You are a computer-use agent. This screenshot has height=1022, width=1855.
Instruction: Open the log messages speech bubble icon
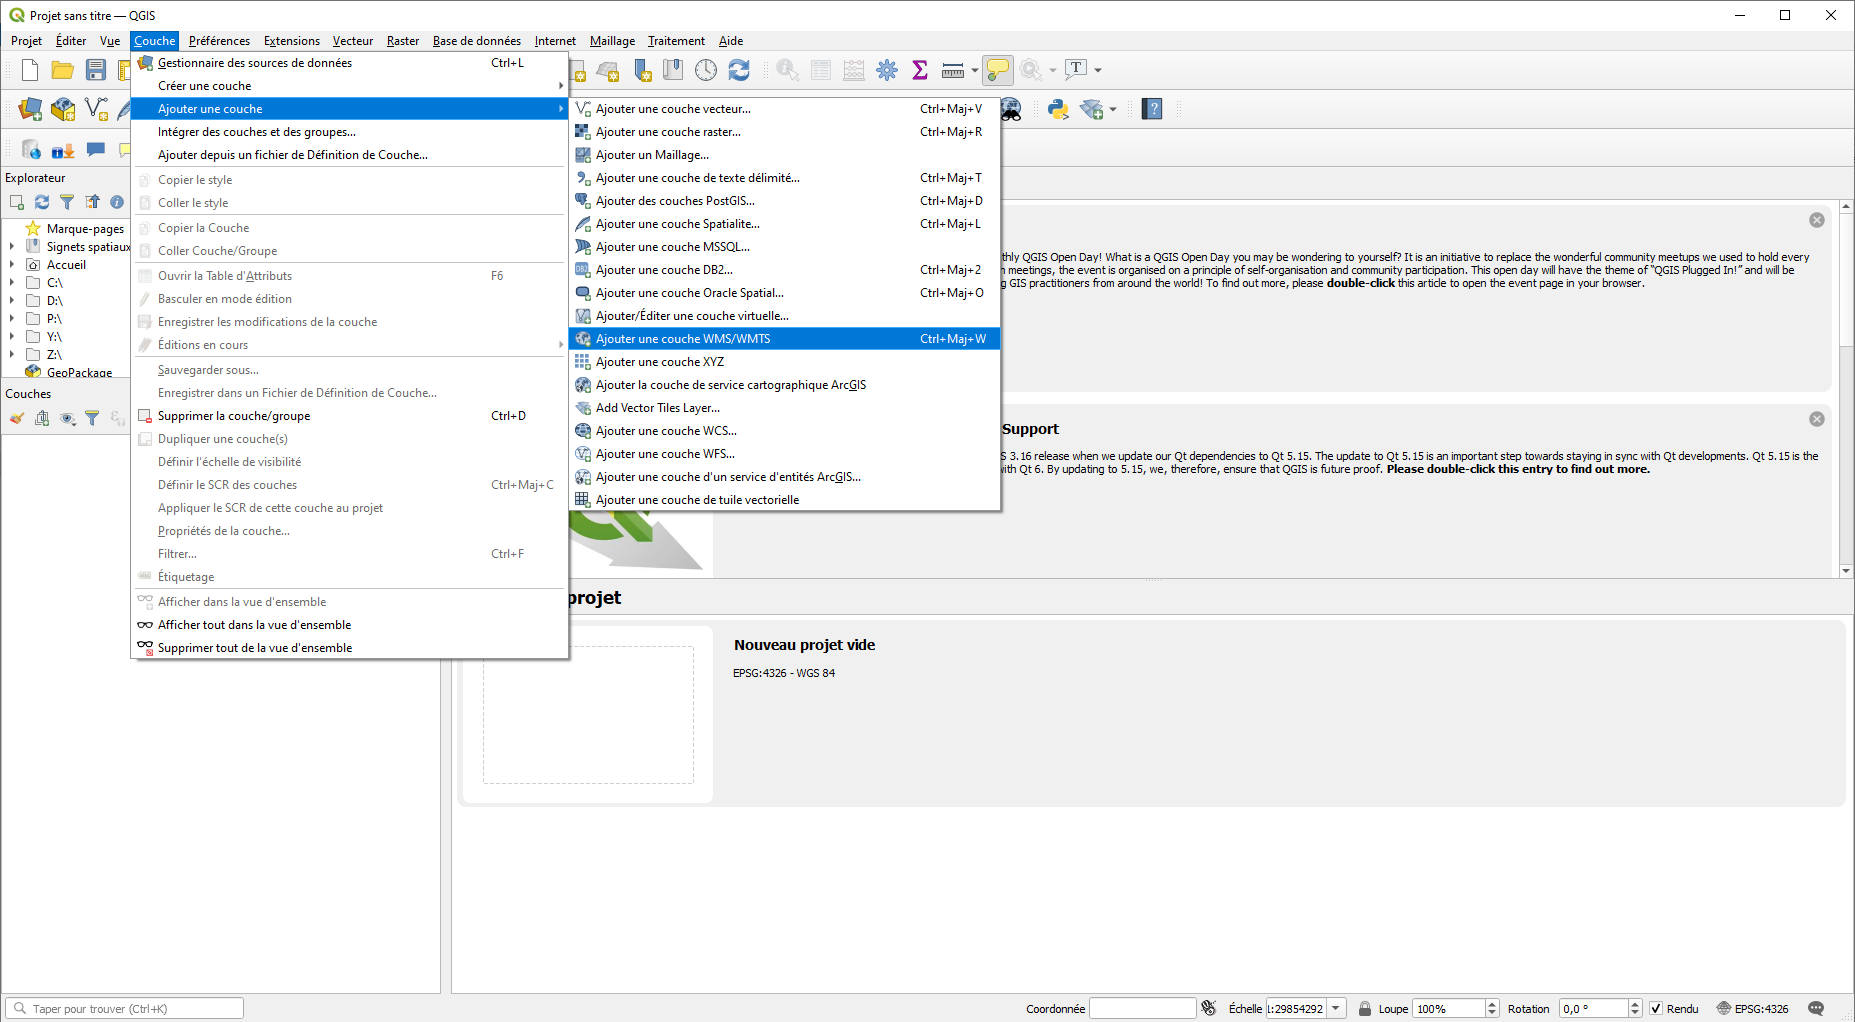click(1816, 1008)
